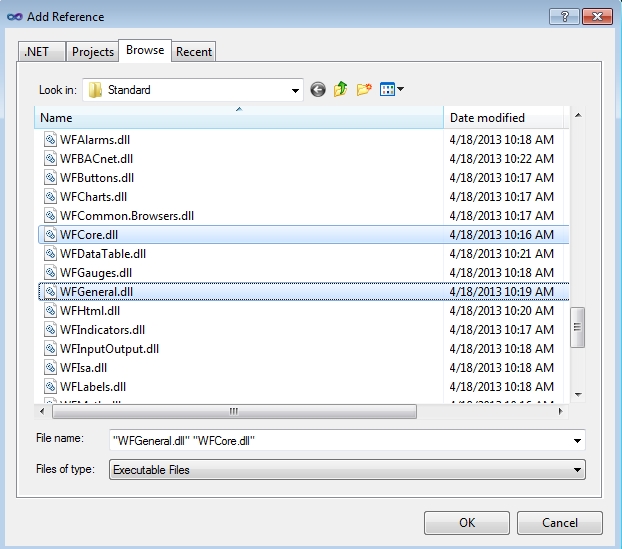Create a new folder with toolbar icon
Viewport: 622px width, 549px height.
364,89
